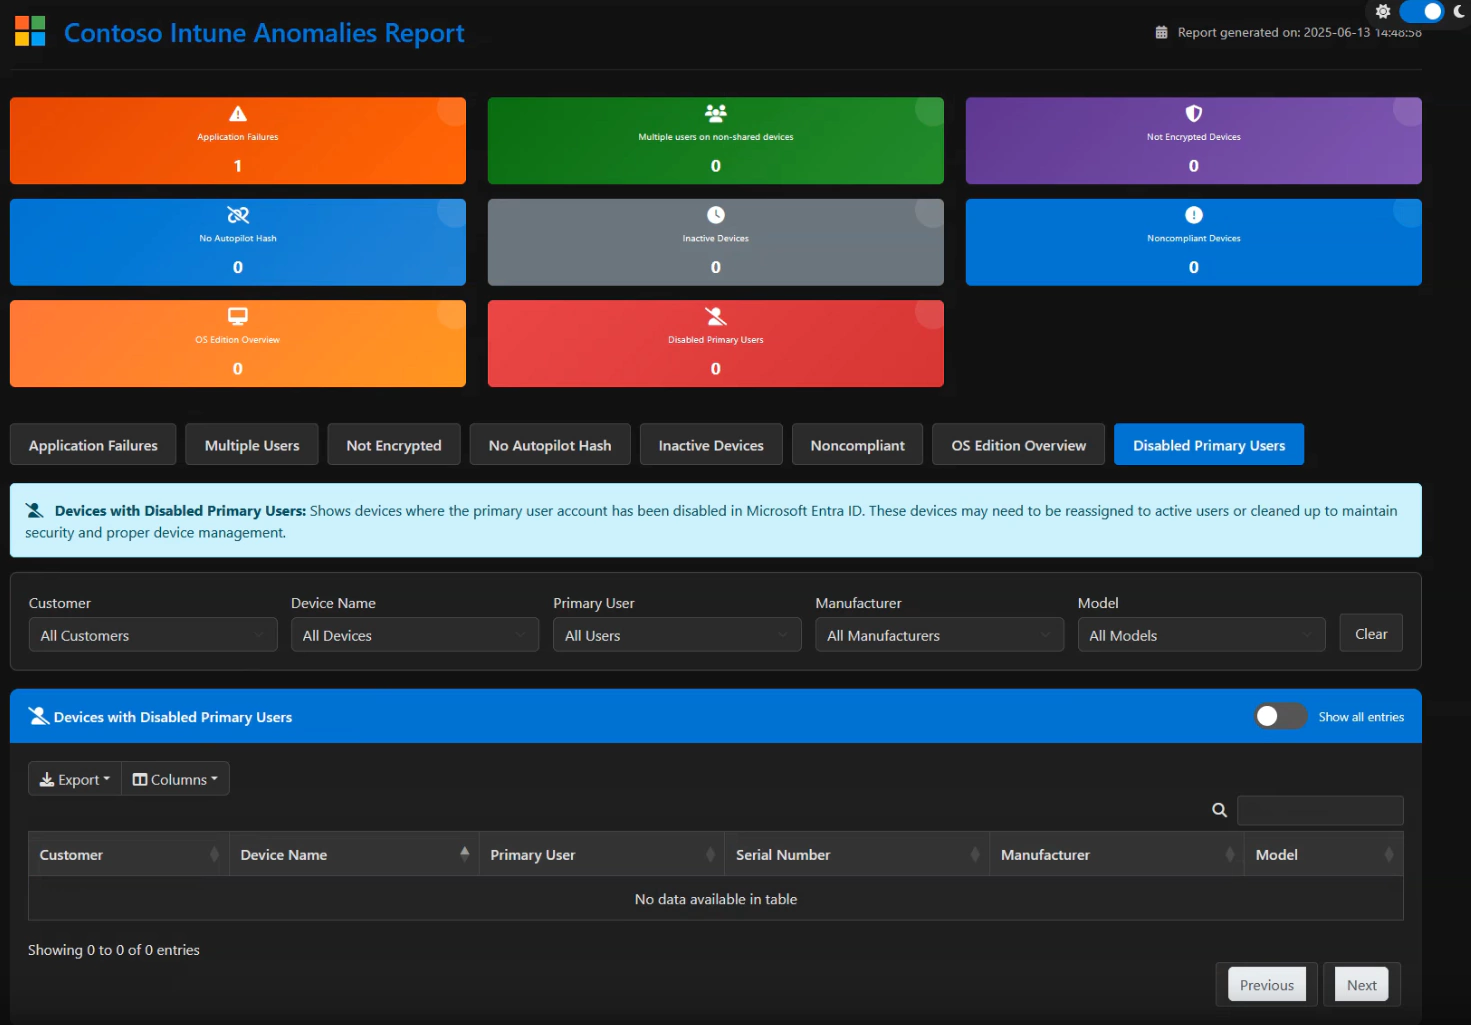Click the Multiple users group icon

(714, 112)
